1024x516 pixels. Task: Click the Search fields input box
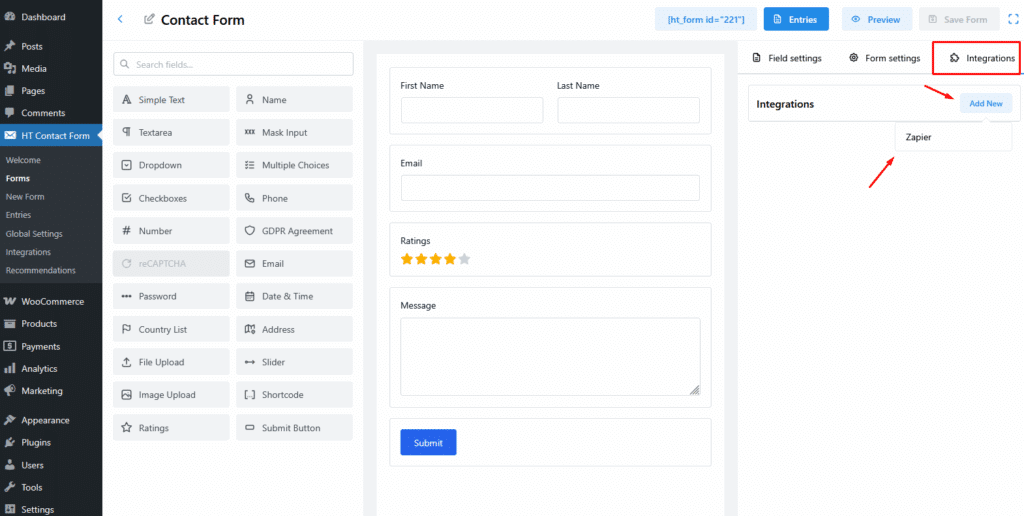[x=233, y=64]
